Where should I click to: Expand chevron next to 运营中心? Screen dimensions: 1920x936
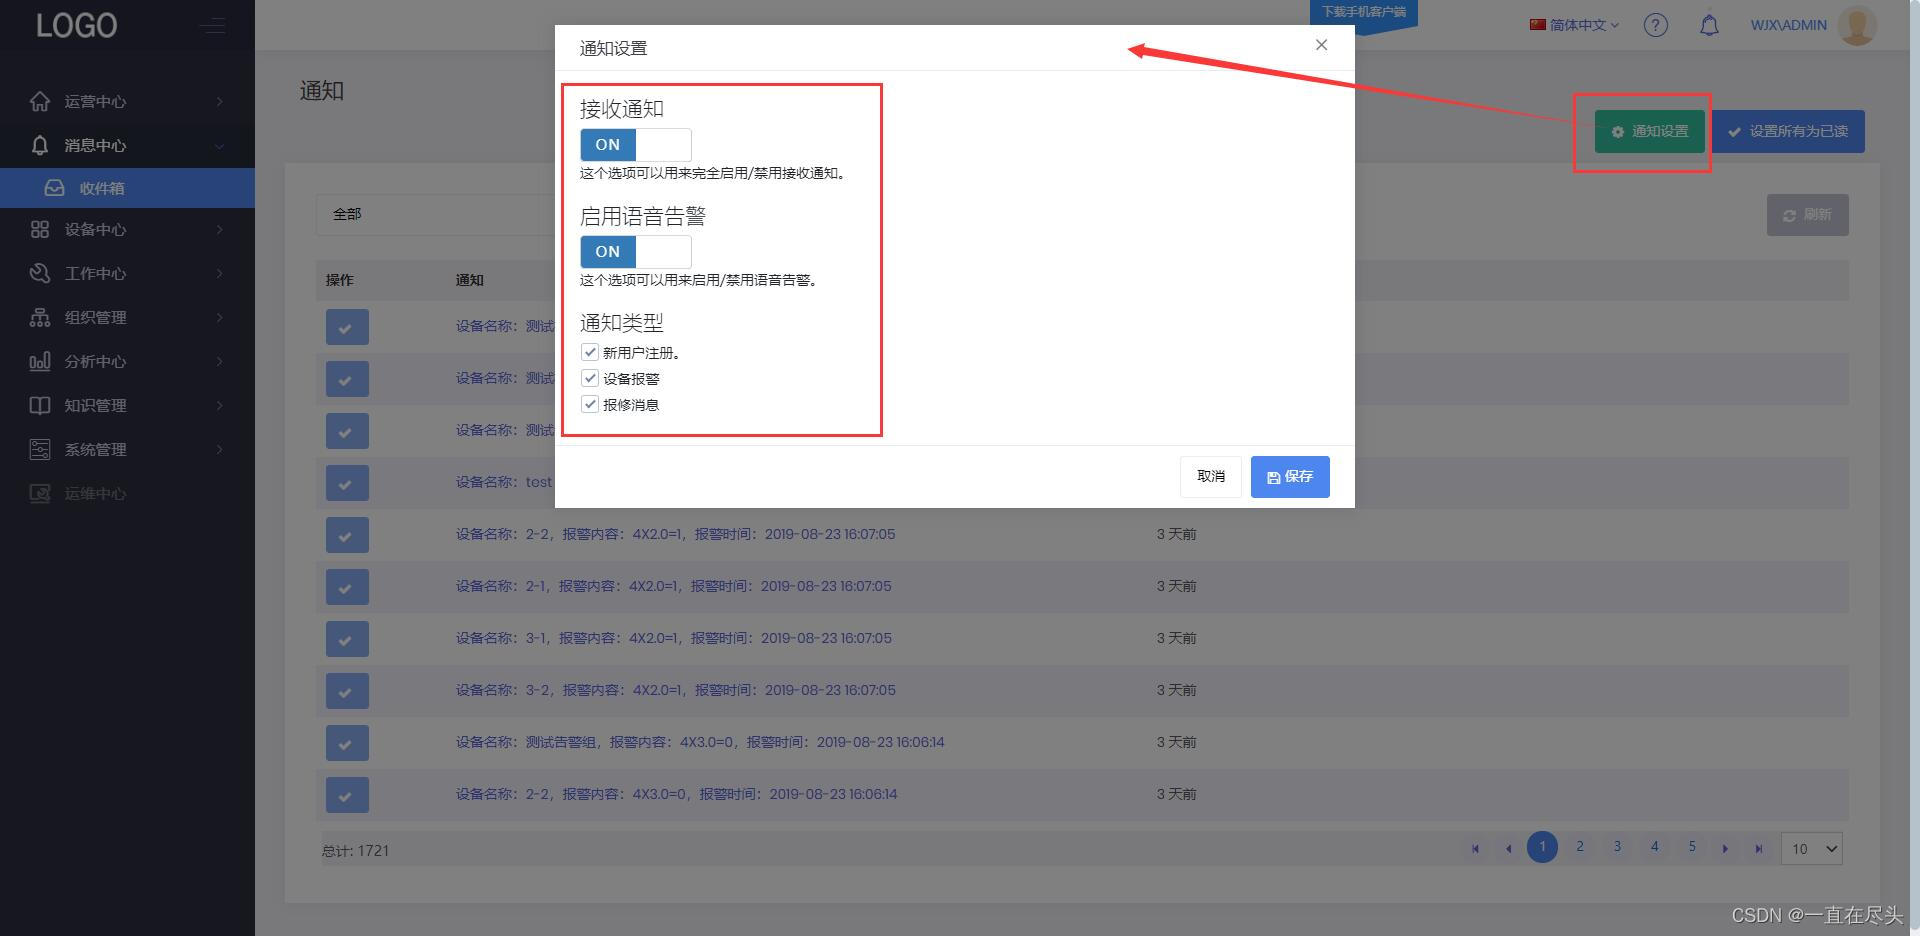pos(220,101)
